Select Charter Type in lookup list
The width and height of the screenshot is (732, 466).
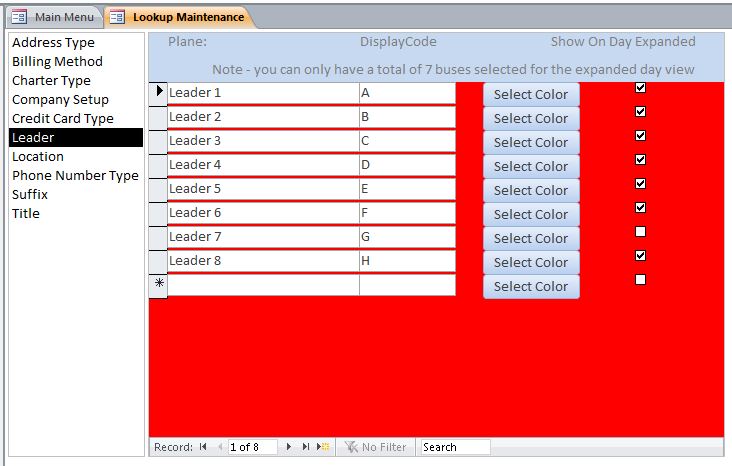click(x=76, y=80)
